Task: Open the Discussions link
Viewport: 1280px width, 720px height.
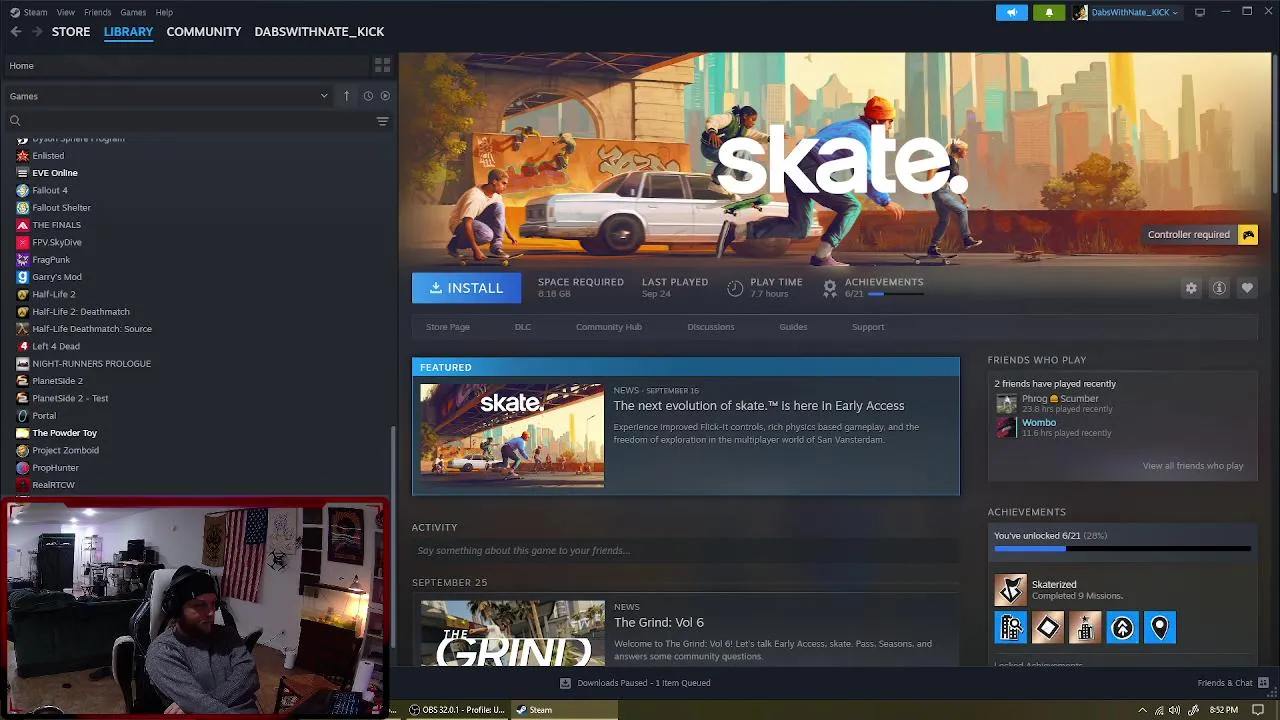Action: point(711,327)
